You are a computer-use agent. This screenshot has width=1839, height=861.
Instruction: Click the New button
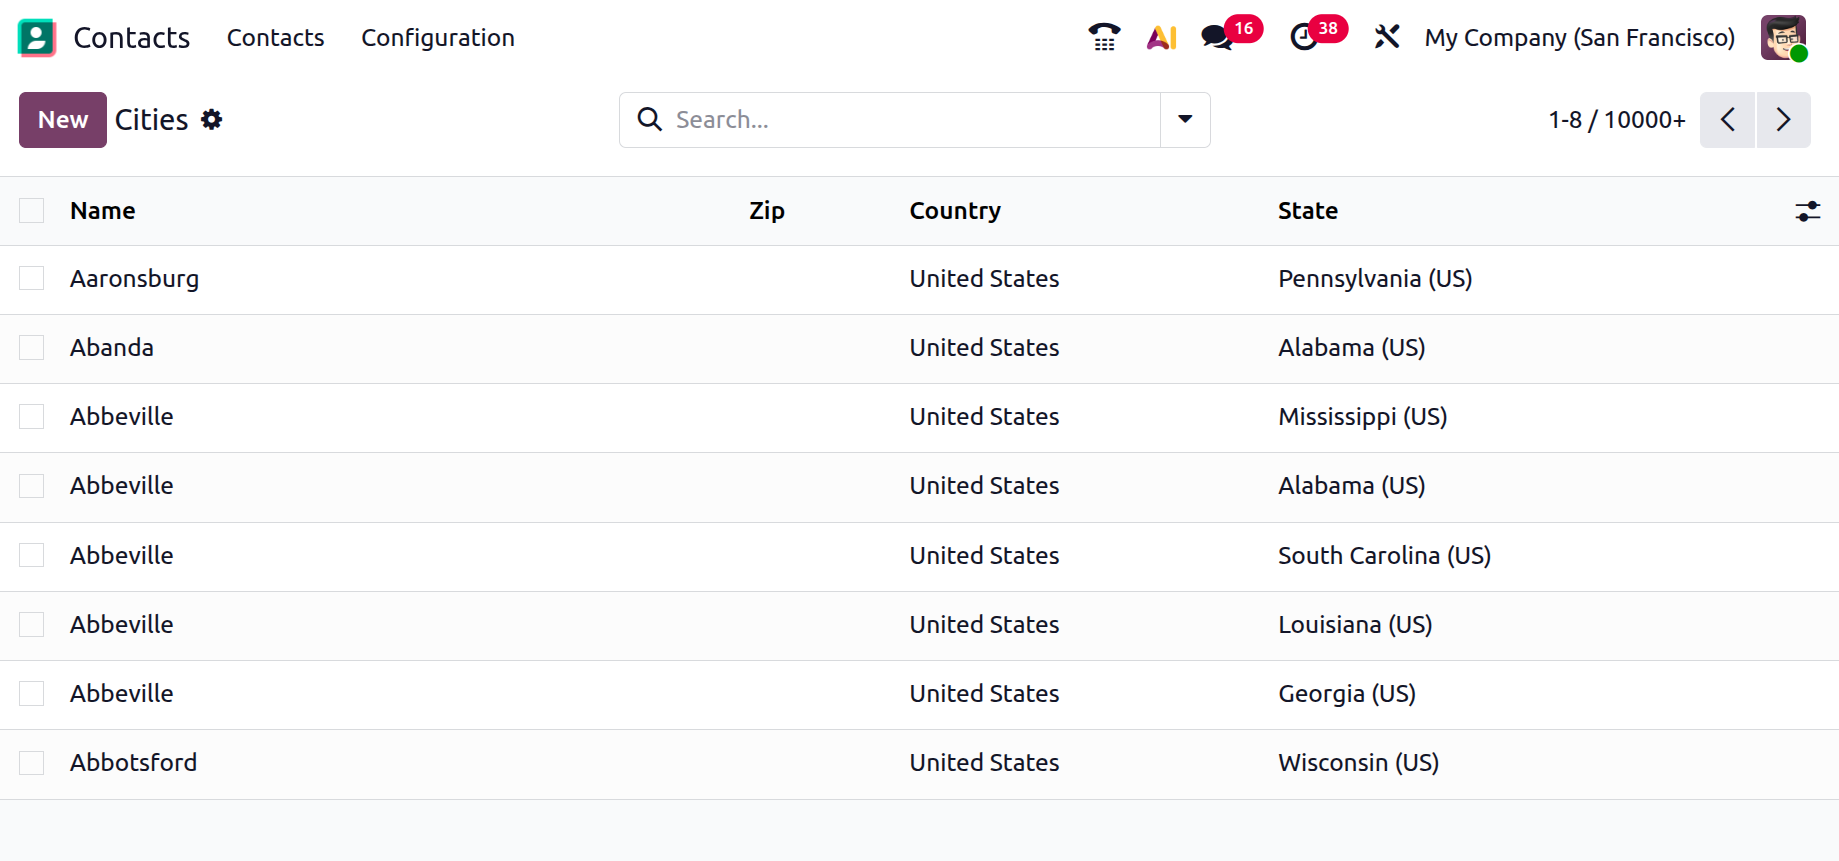tap(63, 120)
